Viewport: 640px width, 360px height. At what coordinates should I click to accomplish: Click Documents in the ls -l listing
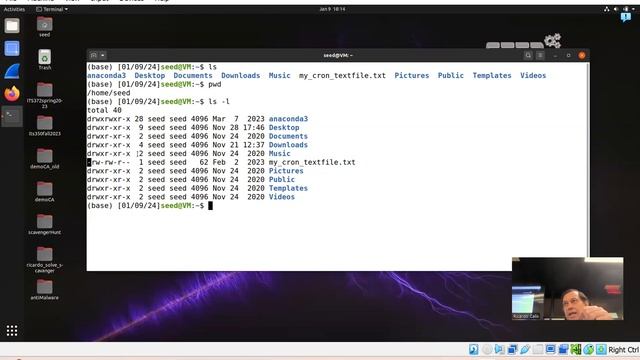(288, 136)
